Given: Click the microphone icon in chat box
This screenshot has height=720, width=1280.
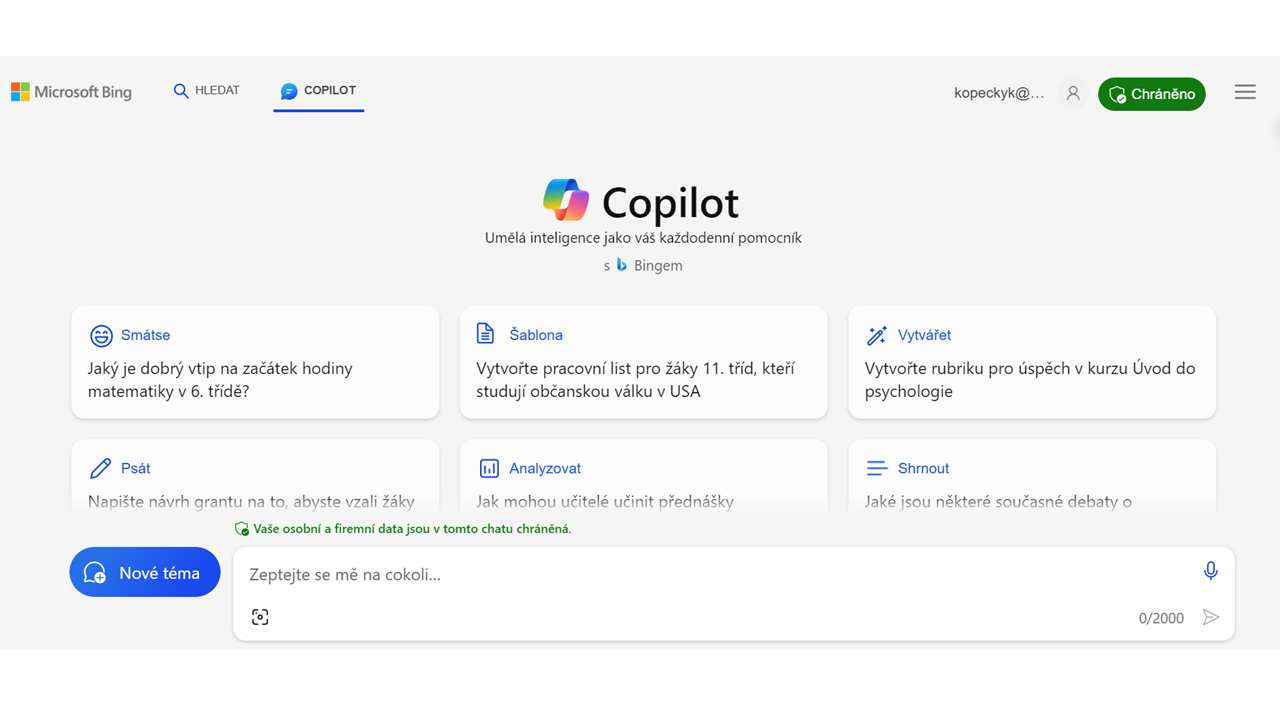Looking at the screenshot, I should point(1210,571).
